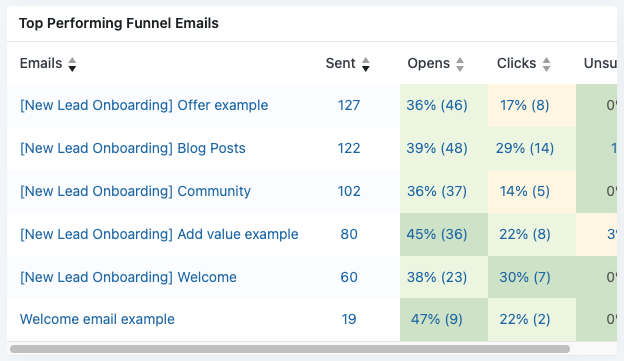
Task: Click the Sent column header label
Action: coord(340,64)
